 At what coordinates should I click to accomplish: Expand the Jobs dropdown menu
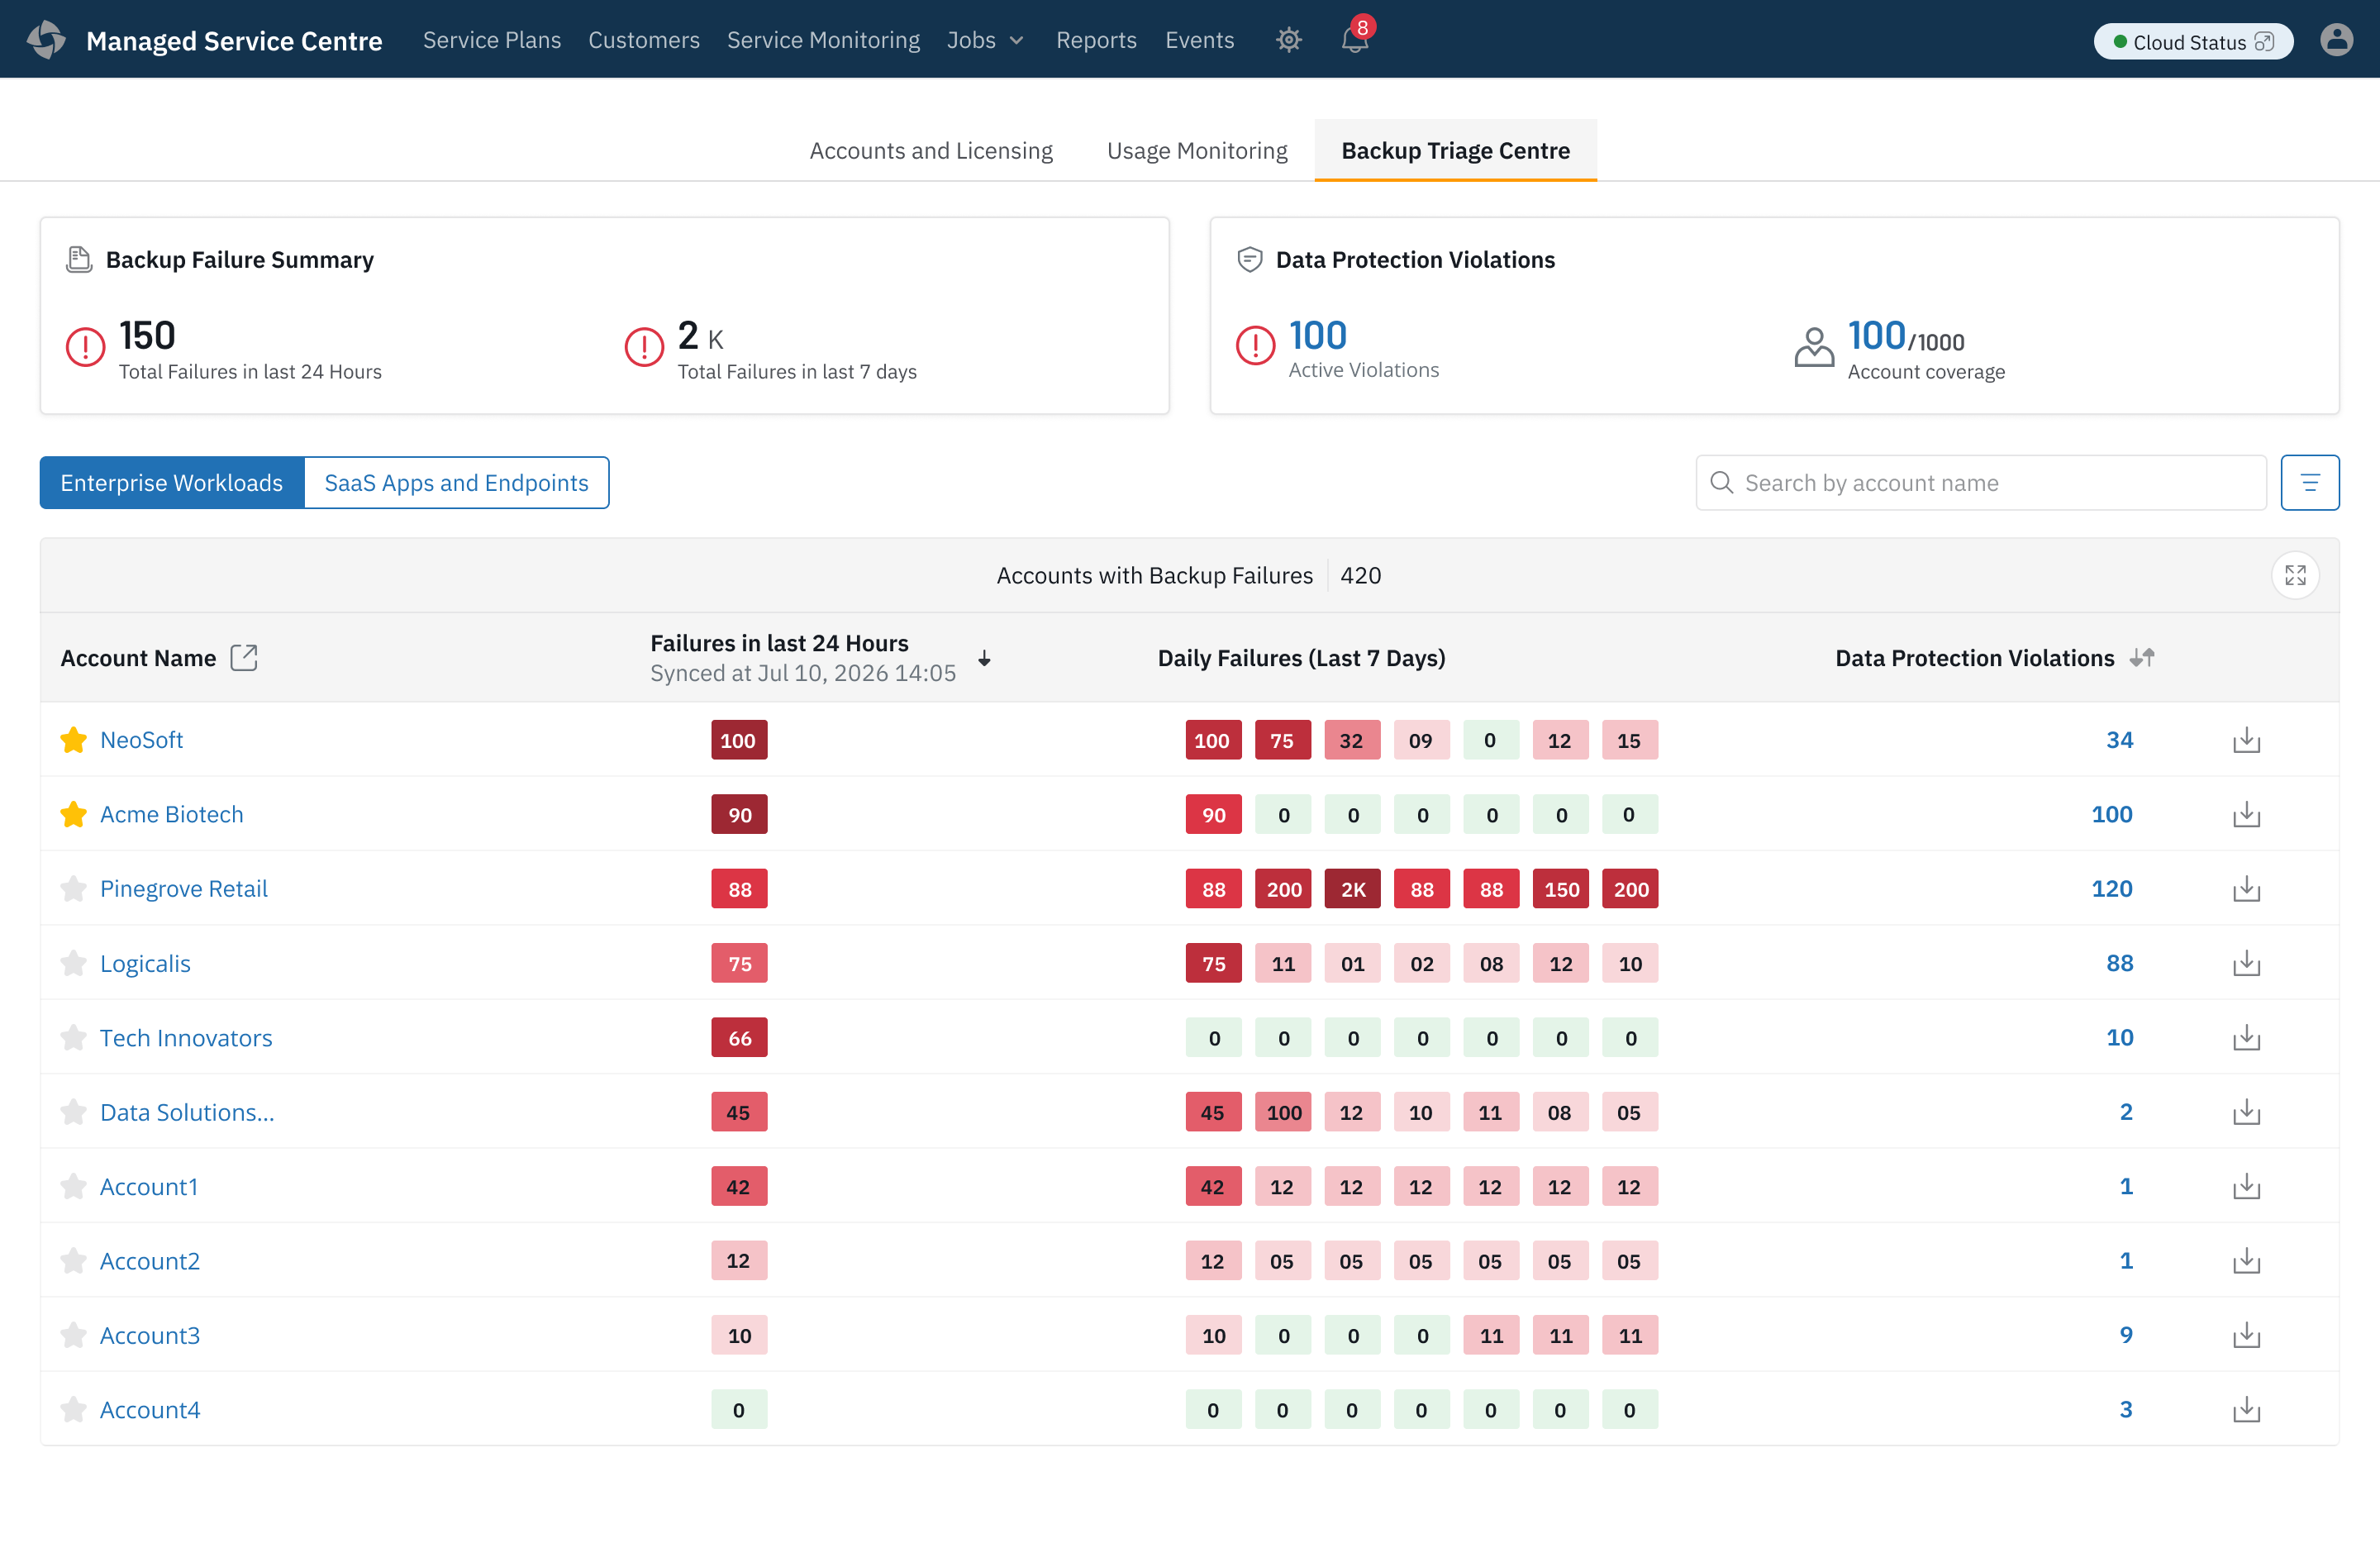[985, 40]
